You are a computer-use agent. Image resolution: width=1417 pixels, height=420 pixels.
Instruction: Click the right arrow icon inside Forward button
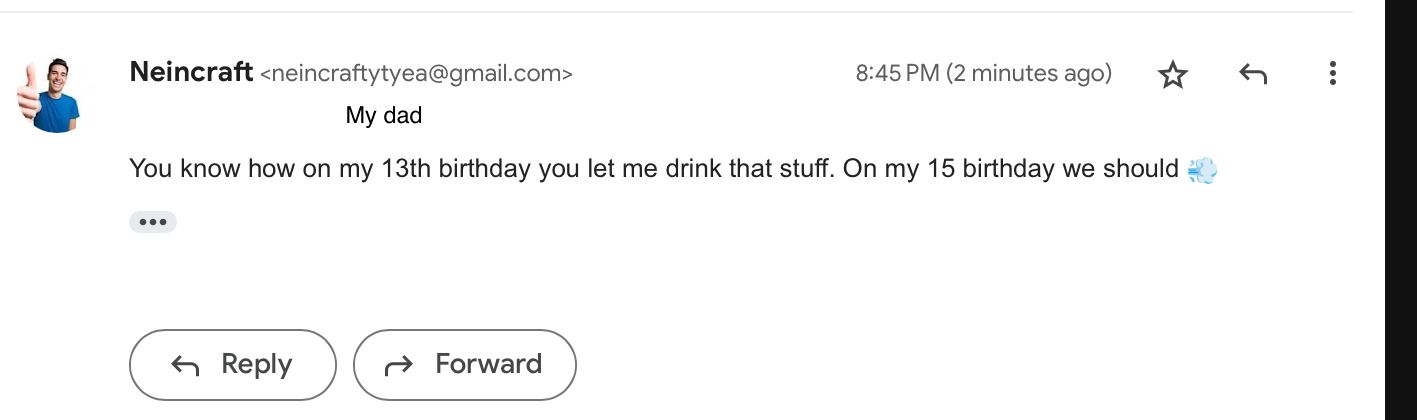pos(399,367)
